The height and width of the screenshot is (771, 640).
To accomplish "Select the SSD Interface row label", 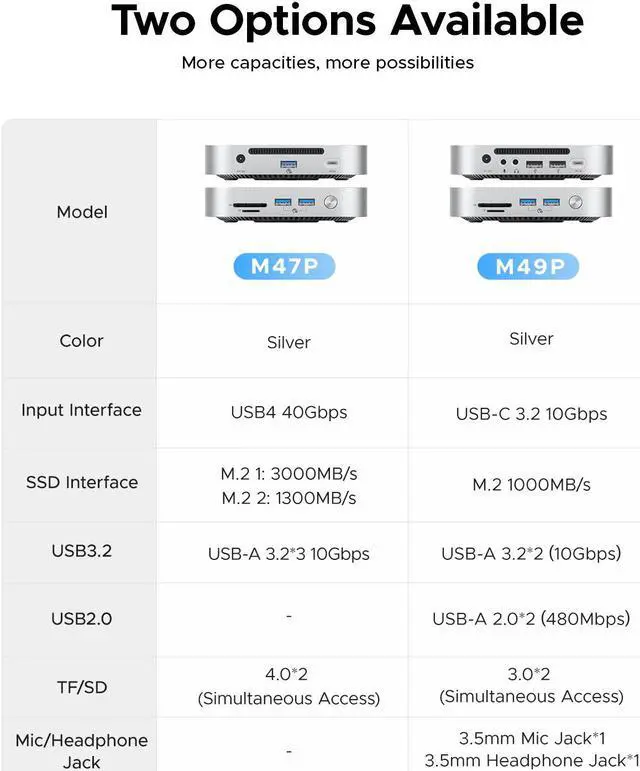I will click(82, 482).
